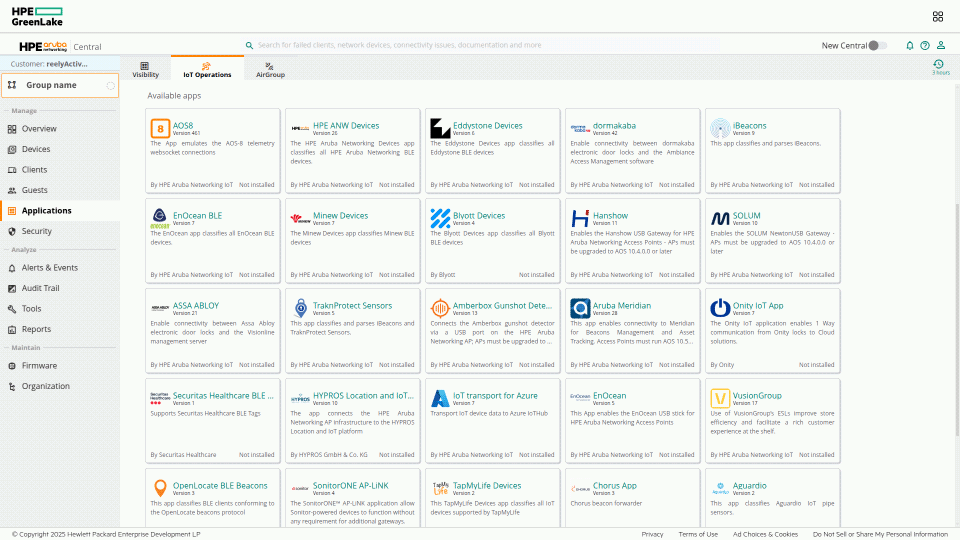The height and width of the screenshot is (540, 960).
Task: Click Not installed status on Hanshow card
Action: 677,275
